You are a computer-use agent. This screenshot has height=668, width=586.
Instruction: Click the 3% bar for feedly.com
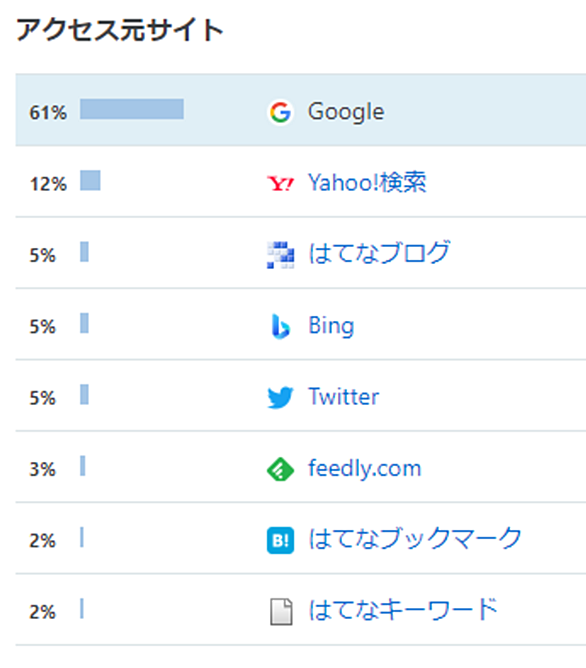pyautogui.click(x=83, y=466)
